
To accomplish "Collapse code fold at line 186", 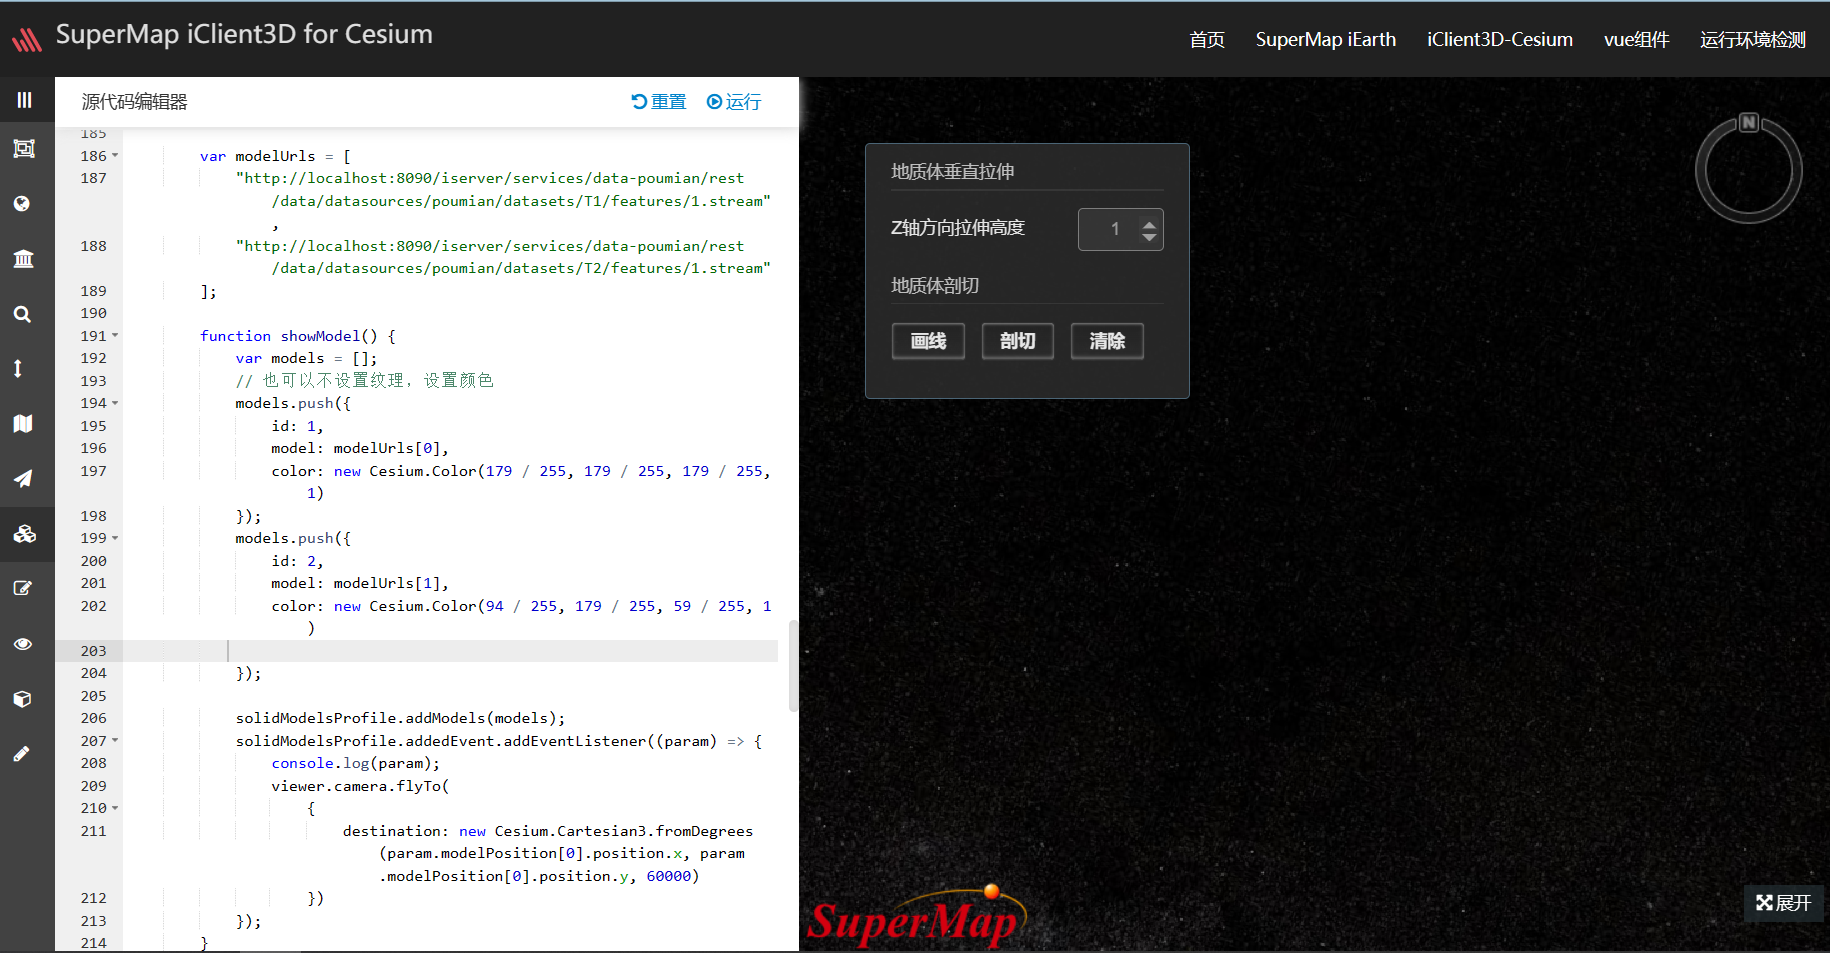I will pyautogui.click(x=115, y=156).
